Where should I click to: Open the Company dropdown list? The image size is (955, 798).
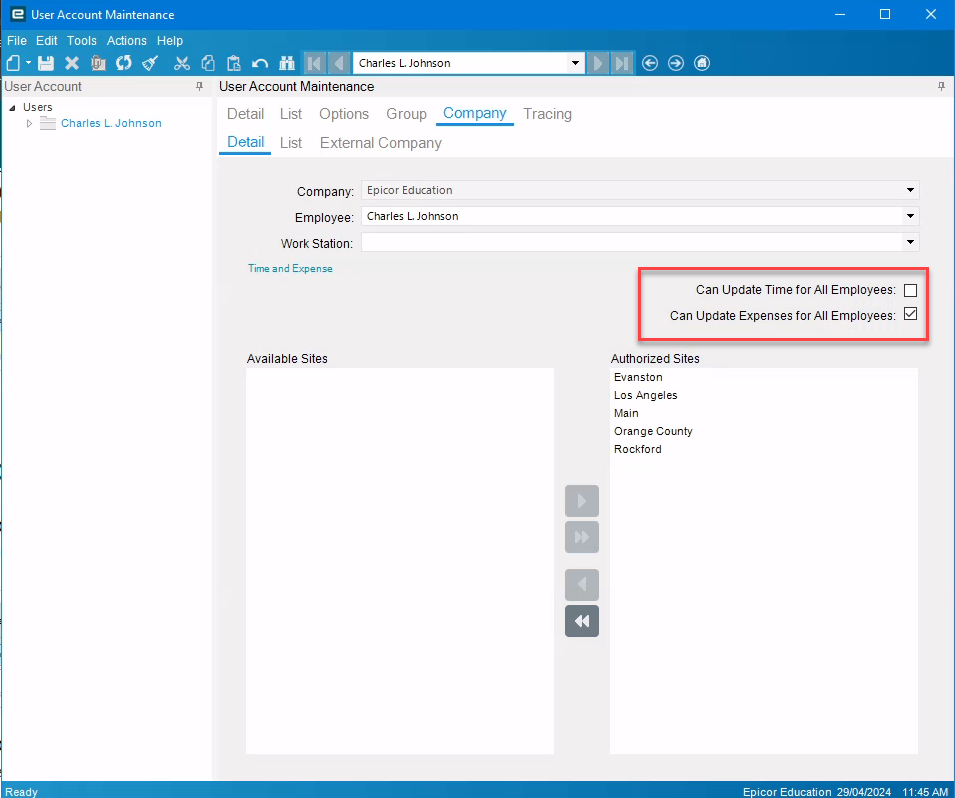(x=910, y=190)
